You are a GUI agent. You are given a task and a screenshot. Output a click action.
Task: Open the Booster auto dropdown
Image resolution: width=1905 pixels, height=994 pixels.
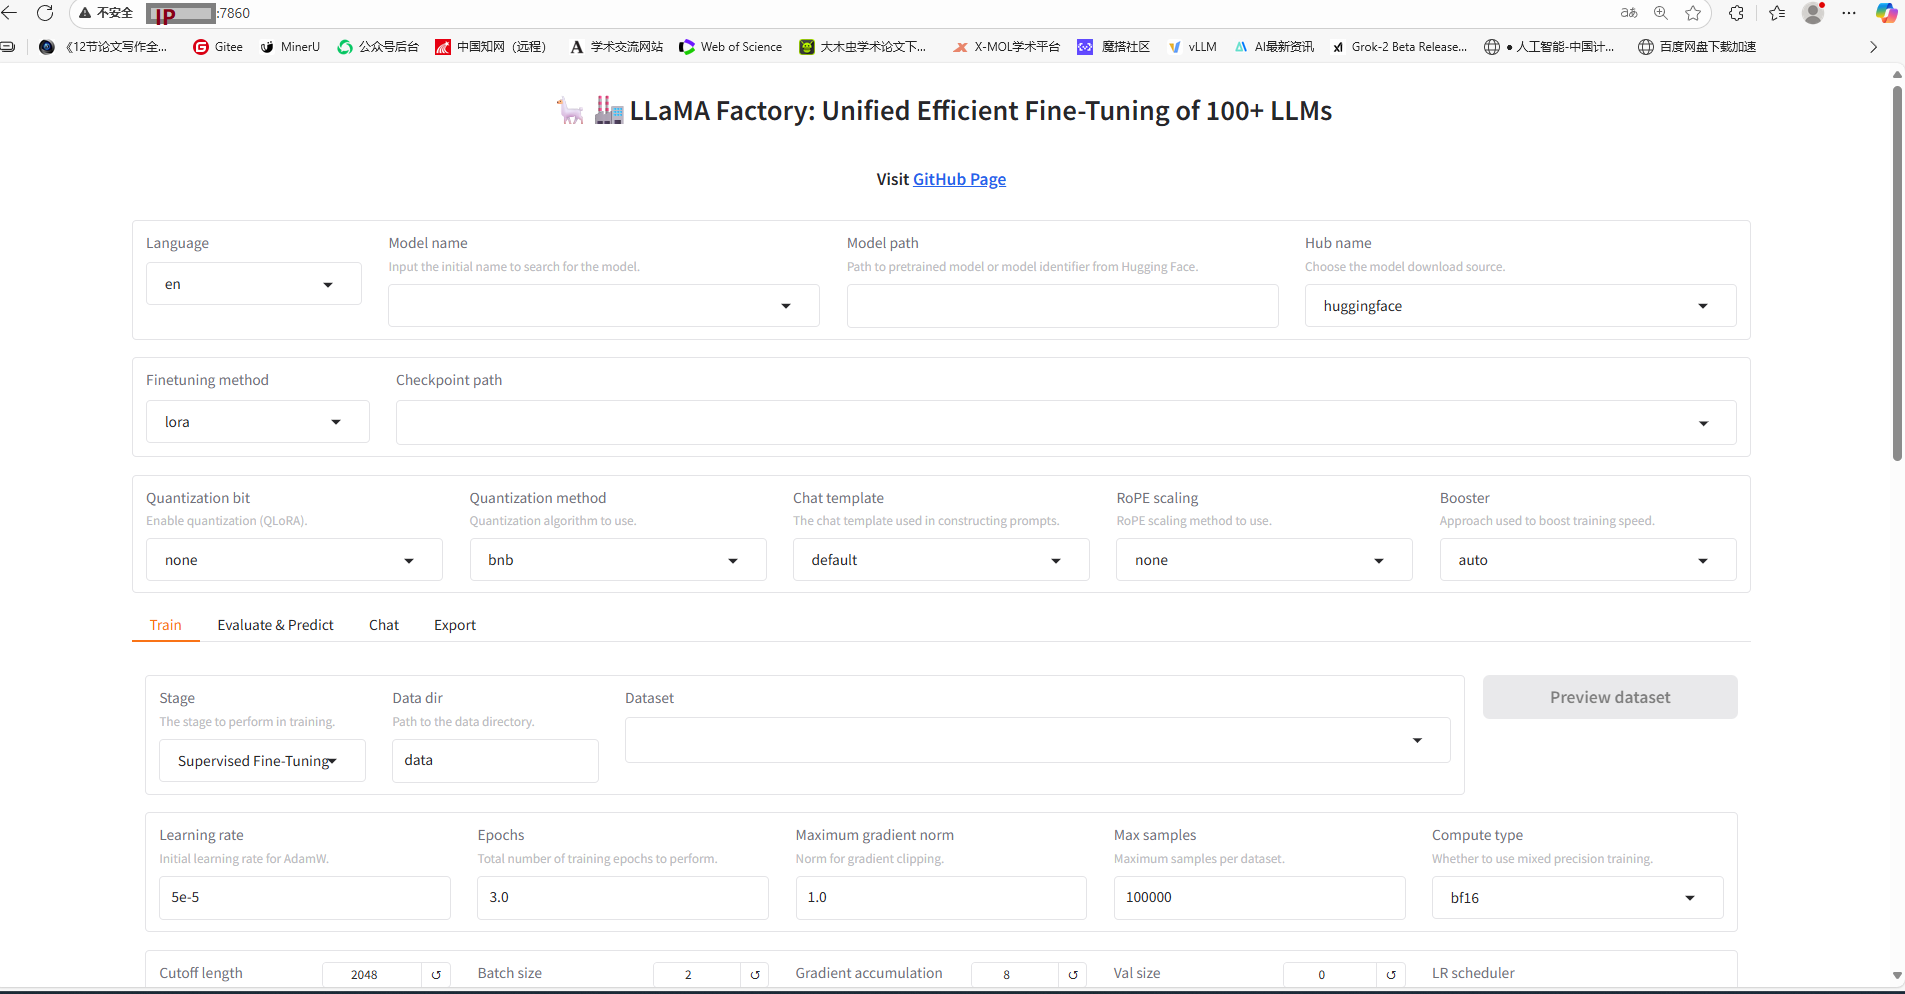(1588, 560)
